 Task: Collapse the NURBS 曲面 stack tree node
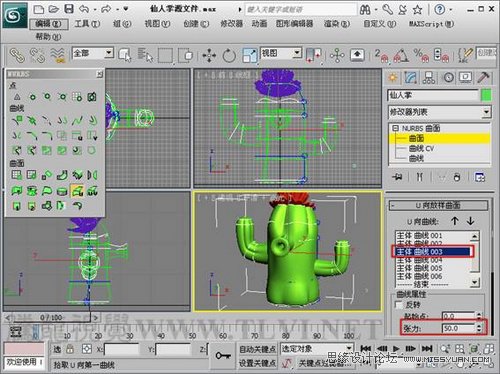point(395,128)
